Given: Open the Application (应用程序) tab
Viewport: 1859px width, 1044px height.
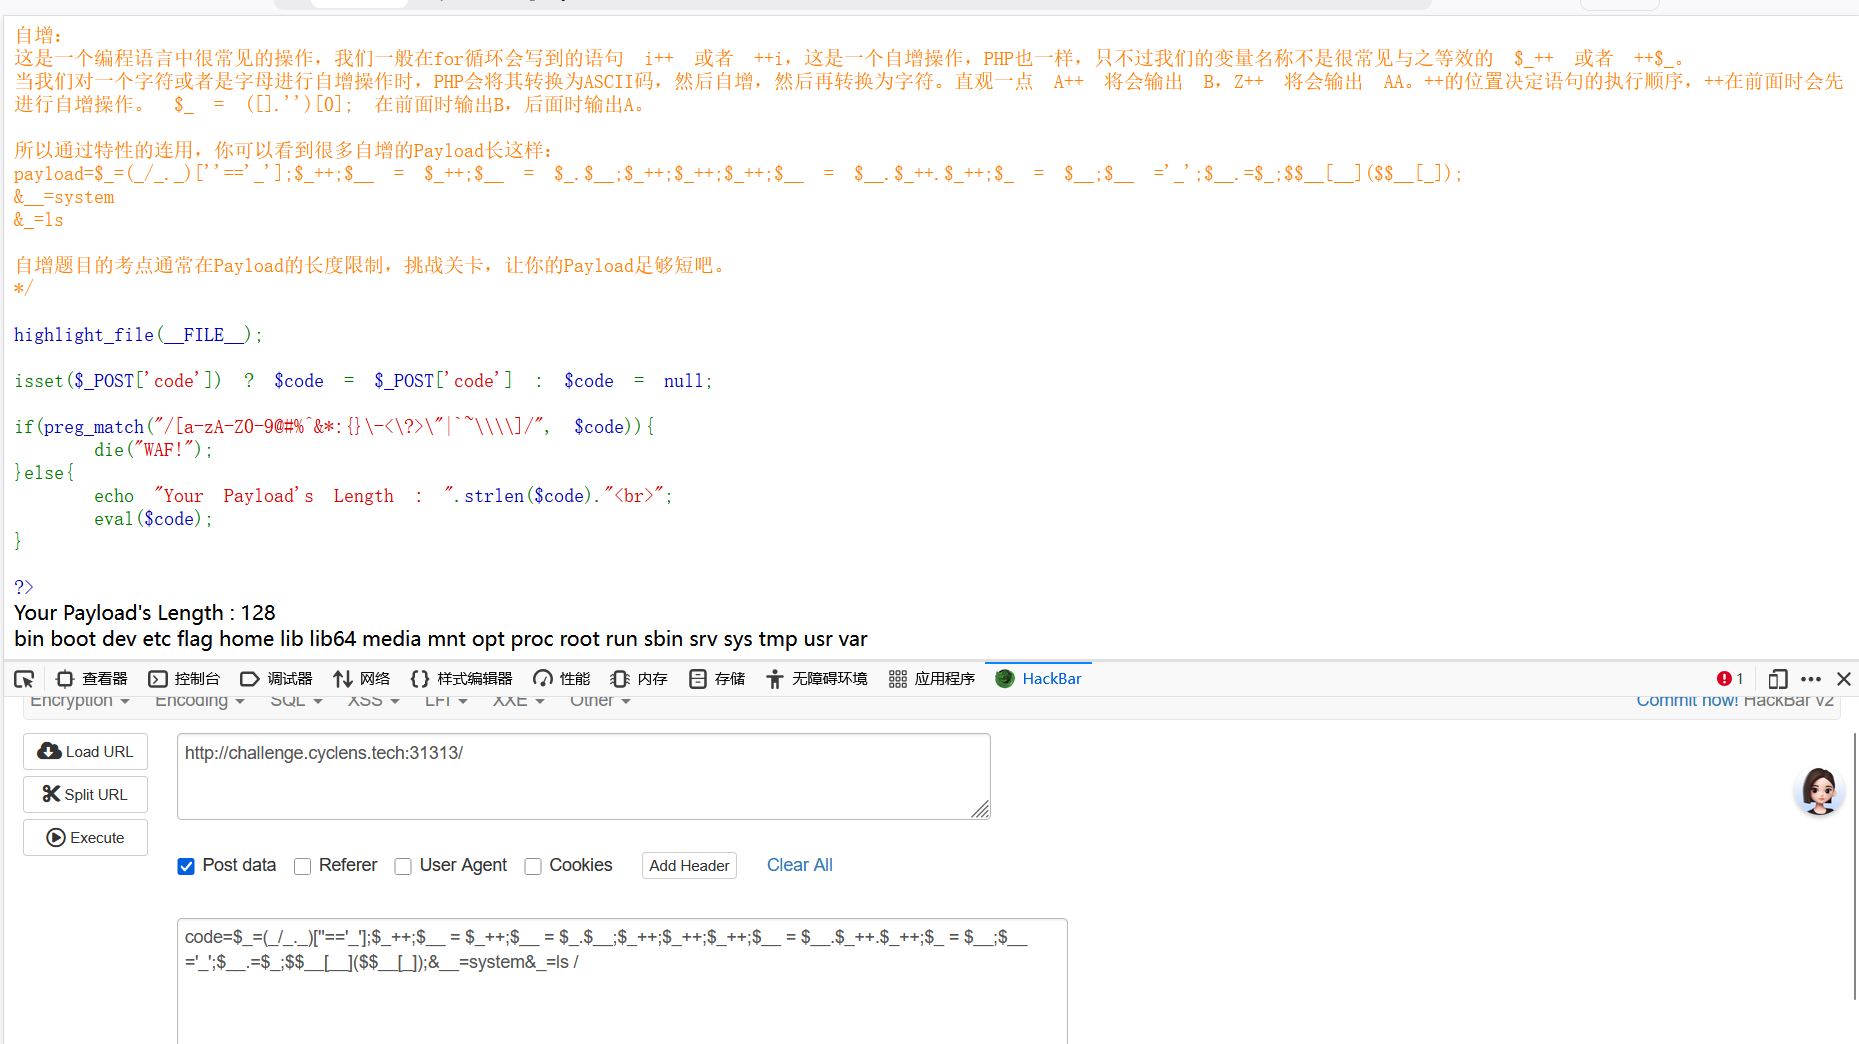Looking at the screenshot, I should [932, 679].
